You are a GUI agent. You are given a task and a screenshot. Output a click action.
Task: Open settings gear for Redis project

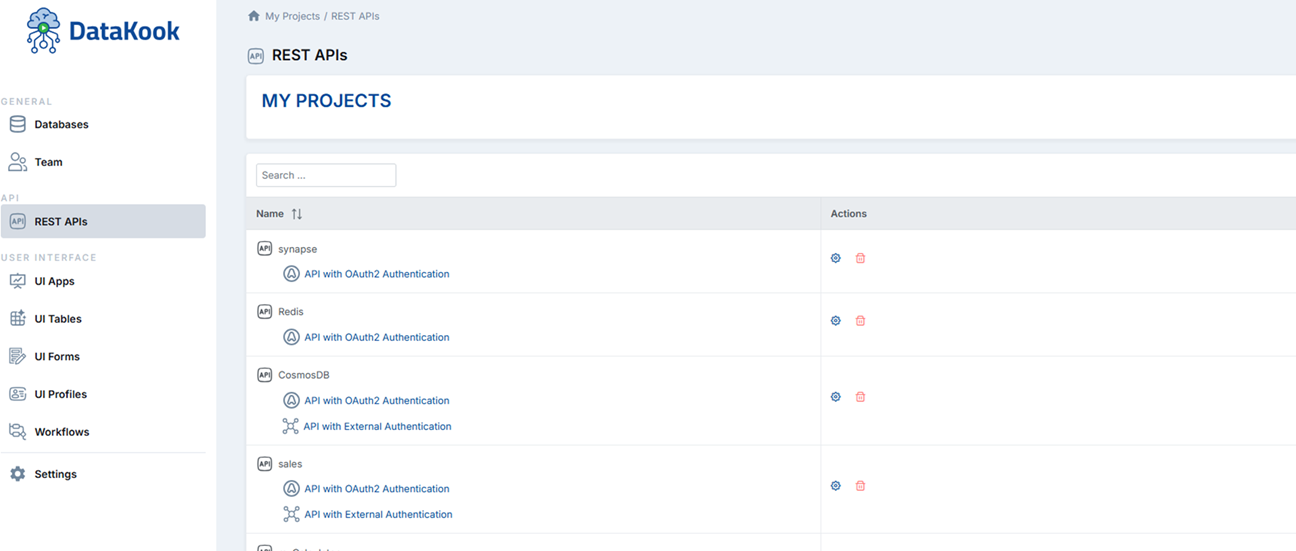point(836,321)
